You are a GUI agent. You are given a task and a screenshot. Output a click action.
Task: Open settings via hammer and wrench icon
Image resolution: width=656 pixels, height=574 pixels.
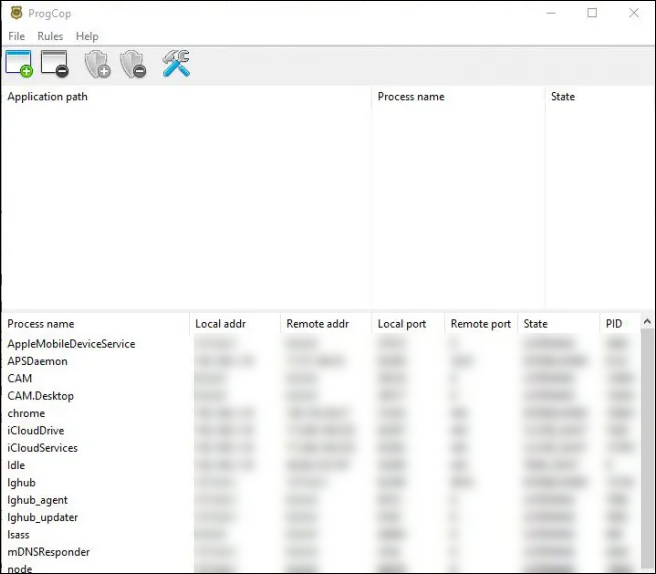176,64
